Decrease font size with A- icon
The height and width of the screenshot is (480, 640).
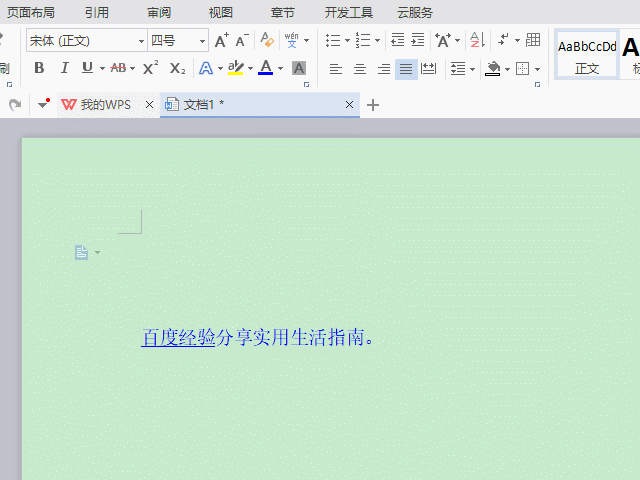click(242, 40)
